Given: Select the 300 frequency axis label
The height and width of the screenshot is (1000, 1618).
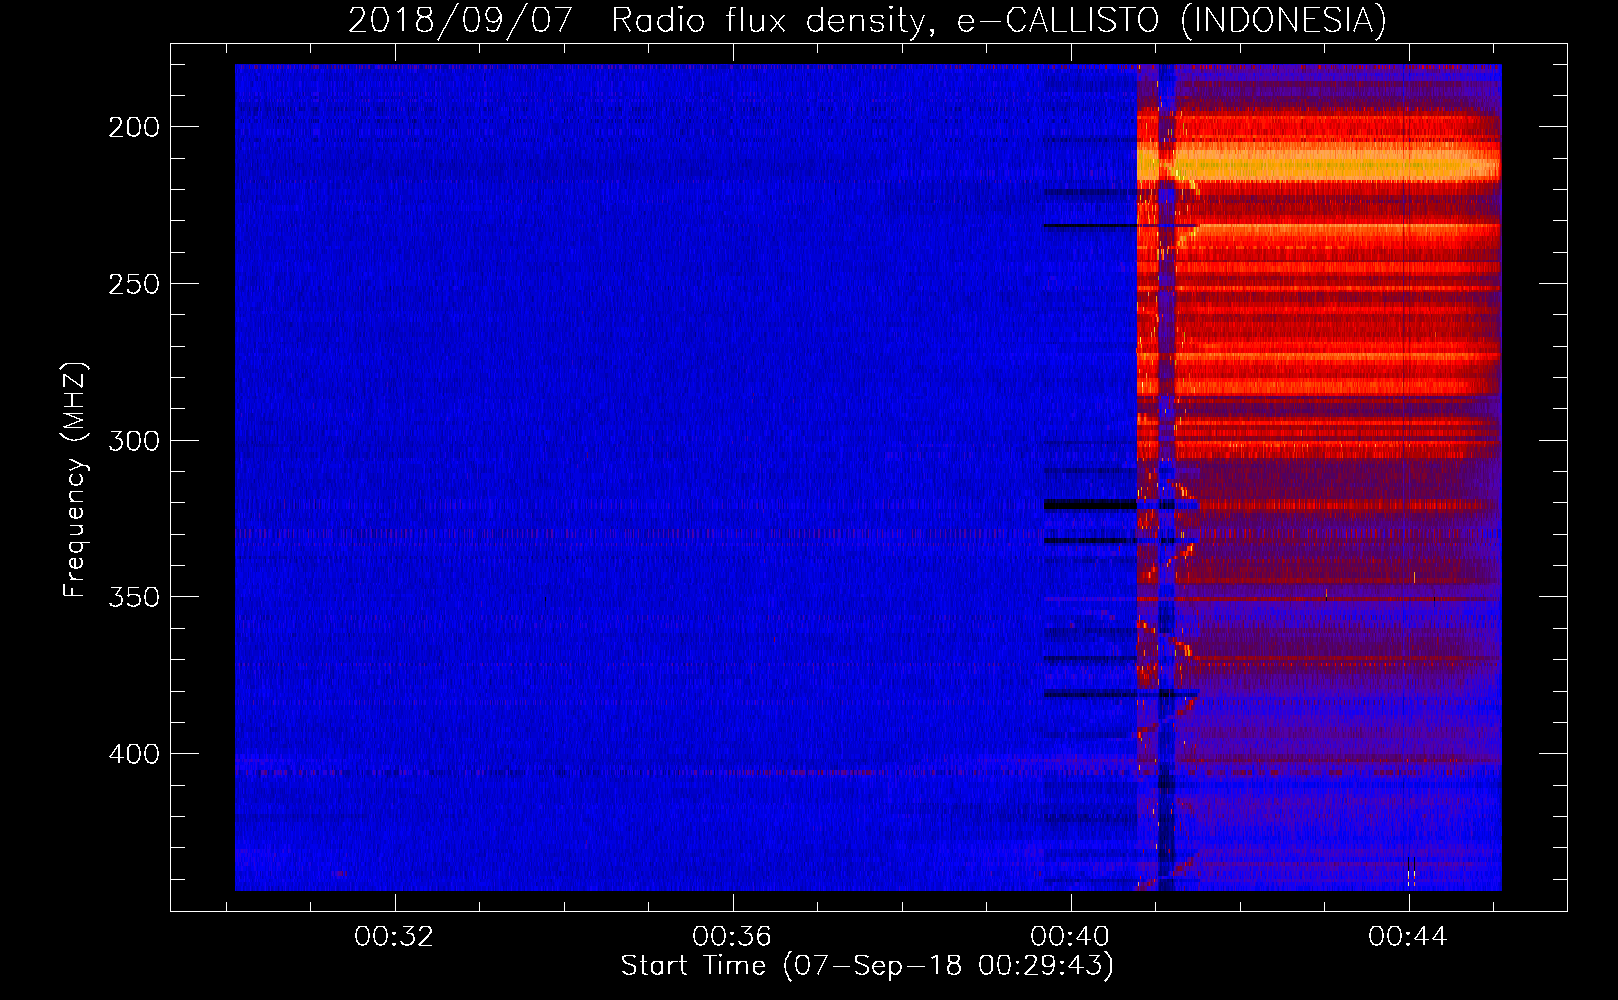Looking at the screenshot, I should pyautogui.click(x=134, y=441).
